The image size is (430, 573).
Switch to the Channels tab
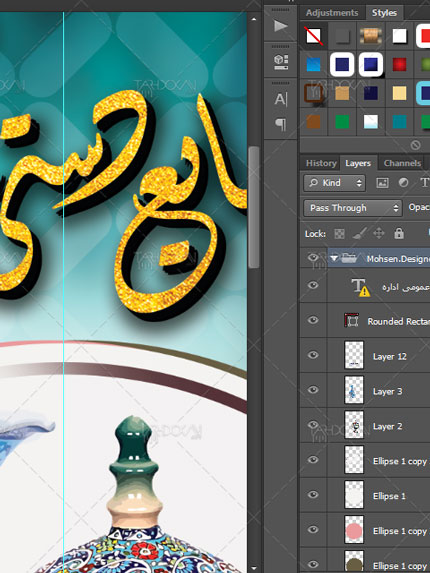402,163
